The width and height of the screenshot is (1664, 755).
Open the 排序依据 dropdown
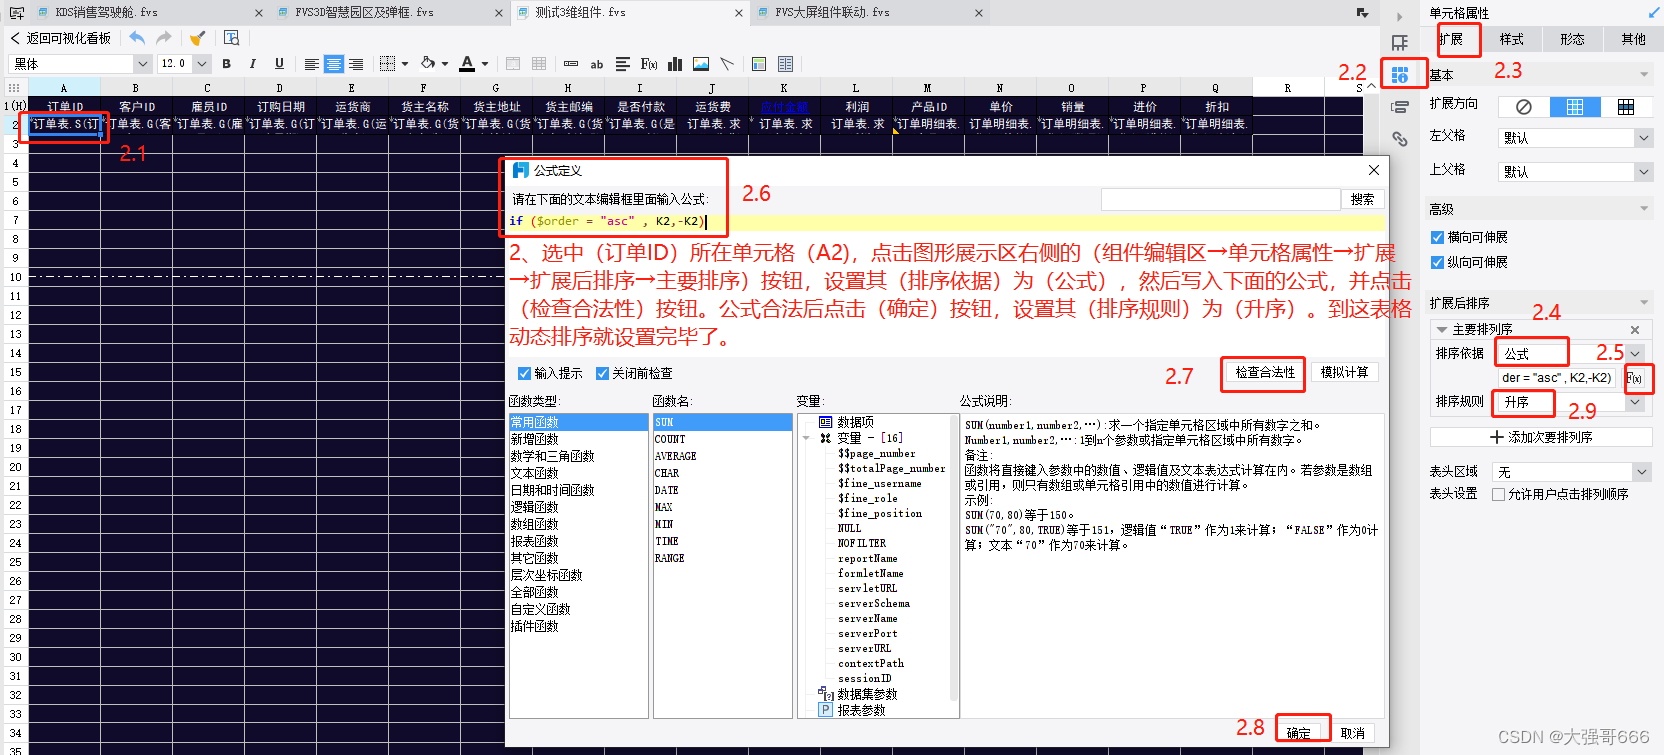click(x=1635, y=353)
